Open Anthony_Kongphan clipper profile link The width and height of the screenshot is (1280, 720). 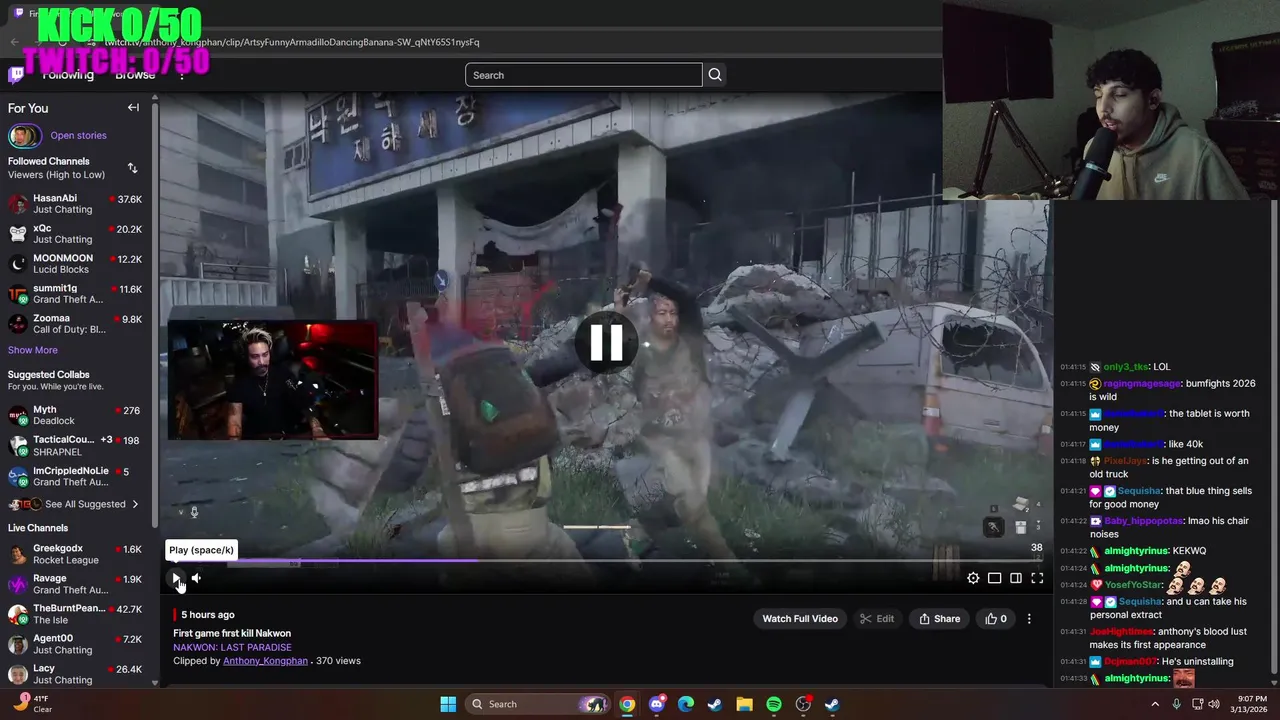pyautogui.click(x=265, y=661)
